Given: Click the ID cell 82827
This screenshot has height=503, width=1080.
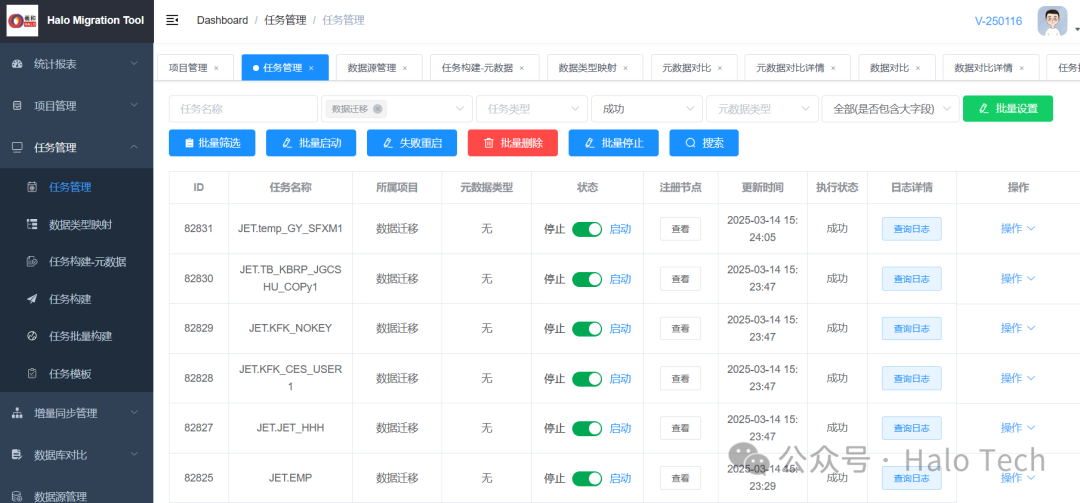Looking at the screenshot, I should tap(198, 428).
